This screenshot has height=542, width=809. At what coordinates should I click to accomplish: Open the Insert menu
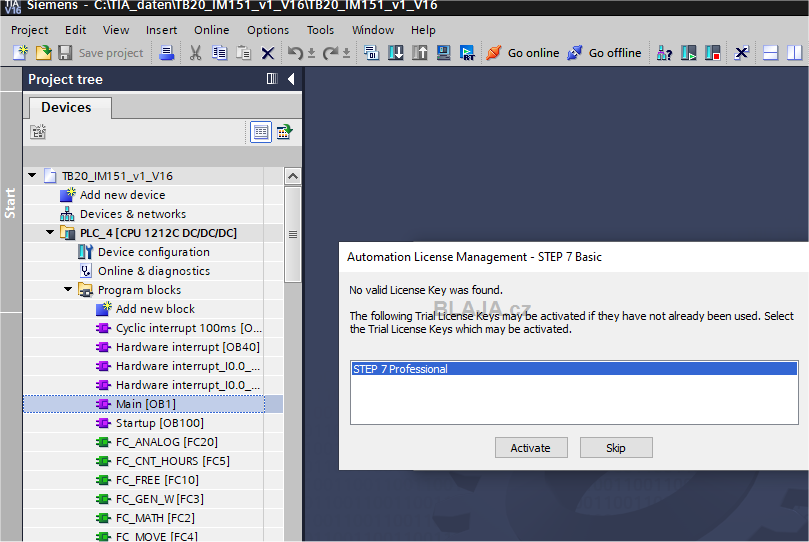(161, 30)
